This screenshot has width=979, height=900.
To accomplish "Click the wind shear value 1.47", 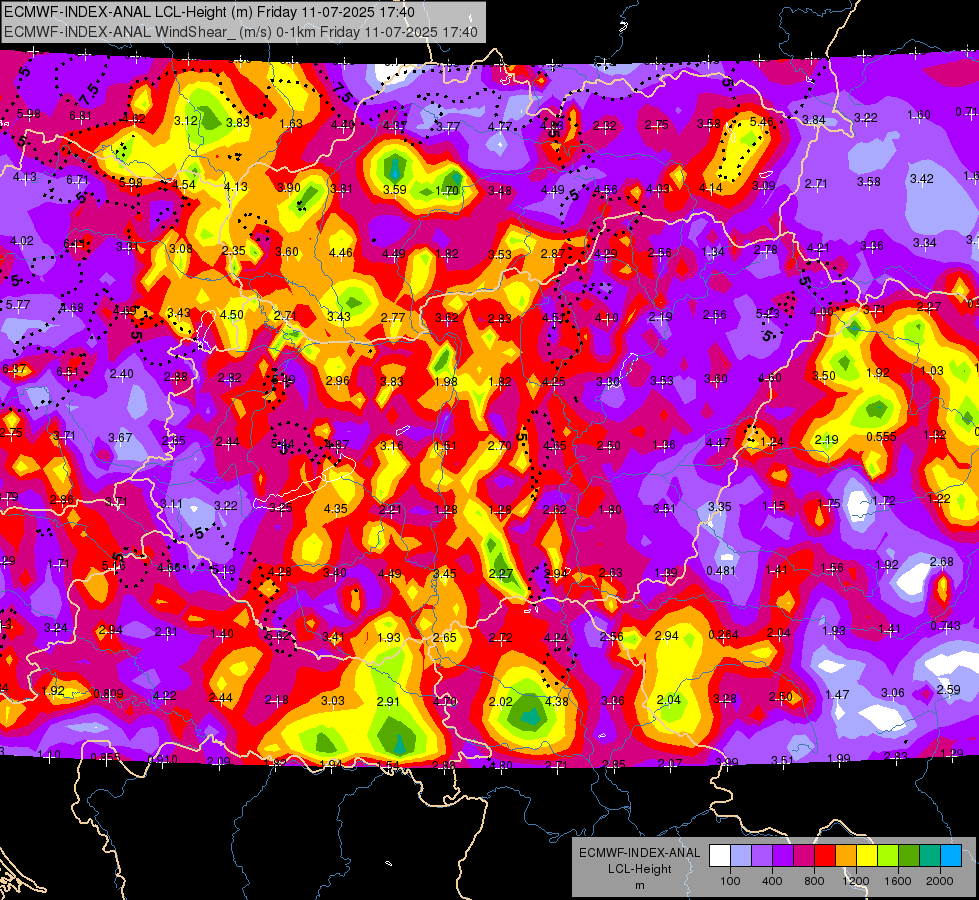I will coord(837,695).
